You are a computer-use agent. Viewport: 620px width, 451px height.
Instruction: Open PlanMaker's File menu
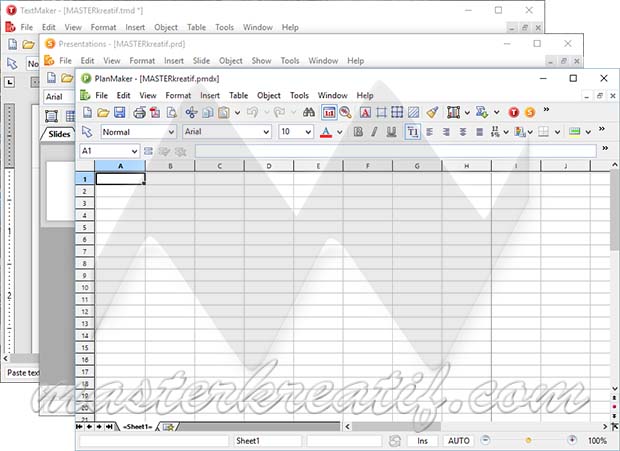[x=101, y=95]
